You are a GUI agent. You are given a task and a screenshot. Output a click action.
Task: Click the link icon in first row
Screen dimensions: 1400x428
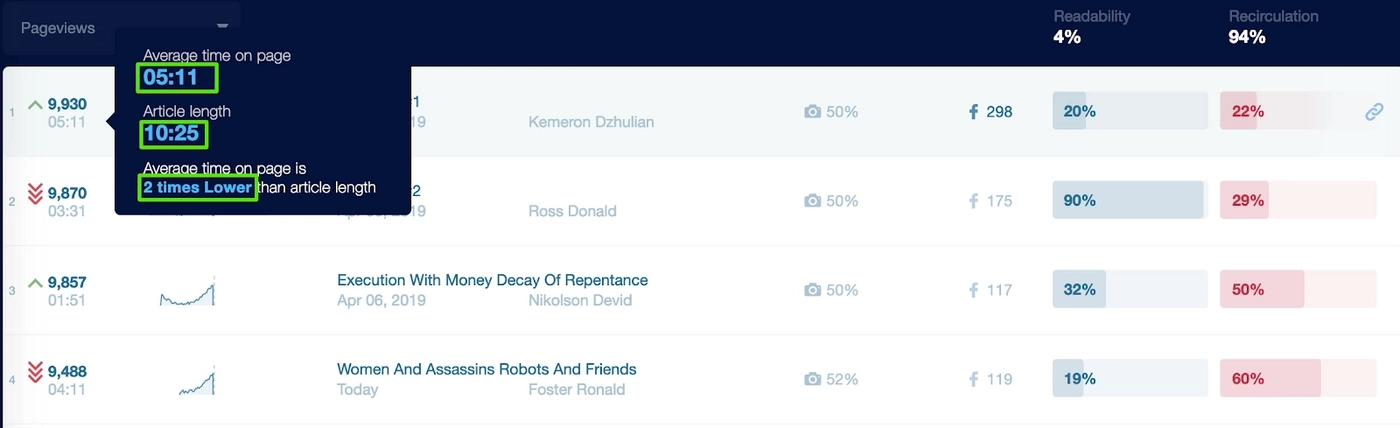point(1374,112)
